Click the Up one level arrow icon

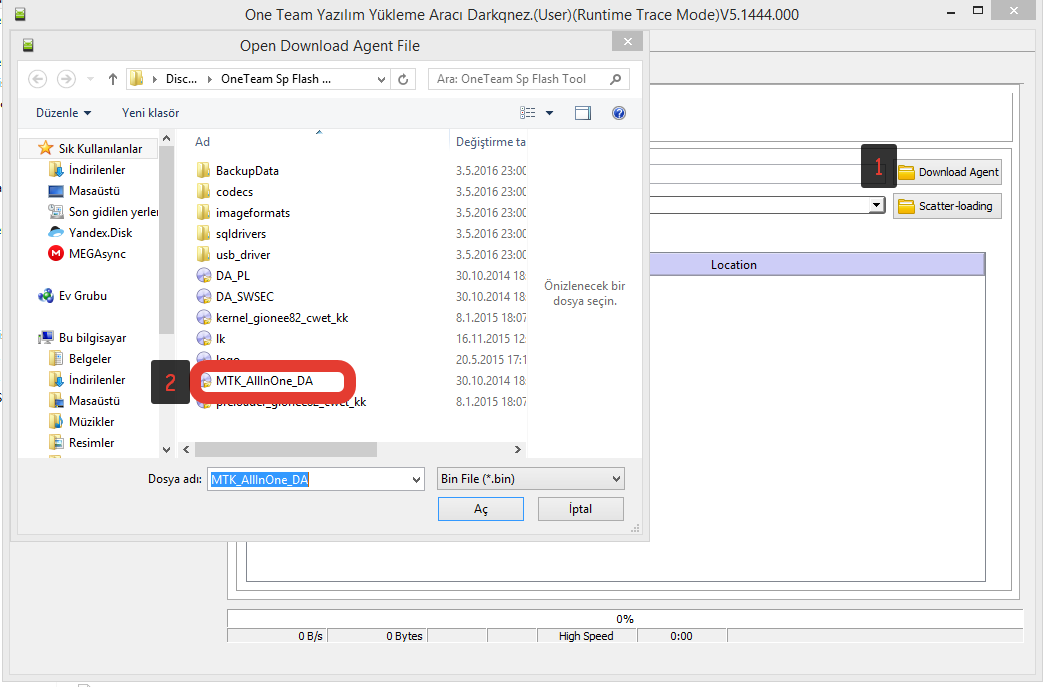(x=112, y=79)
